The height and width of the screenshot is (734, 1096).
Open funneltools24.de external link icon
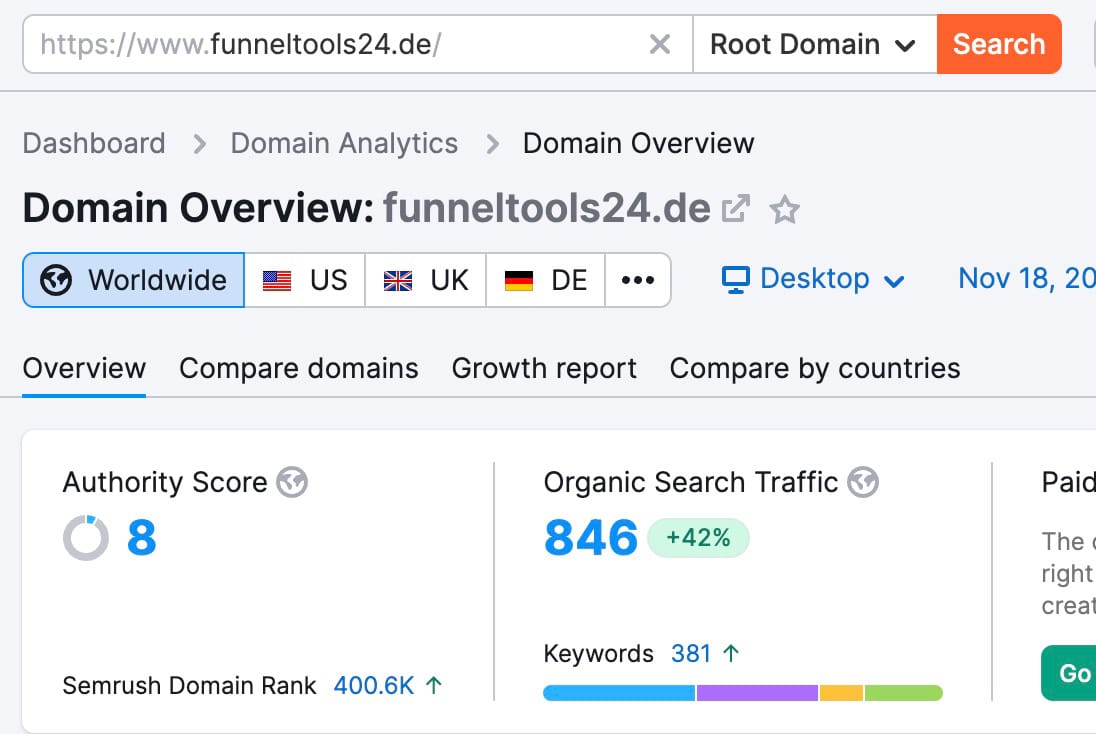tap(737, 209)
